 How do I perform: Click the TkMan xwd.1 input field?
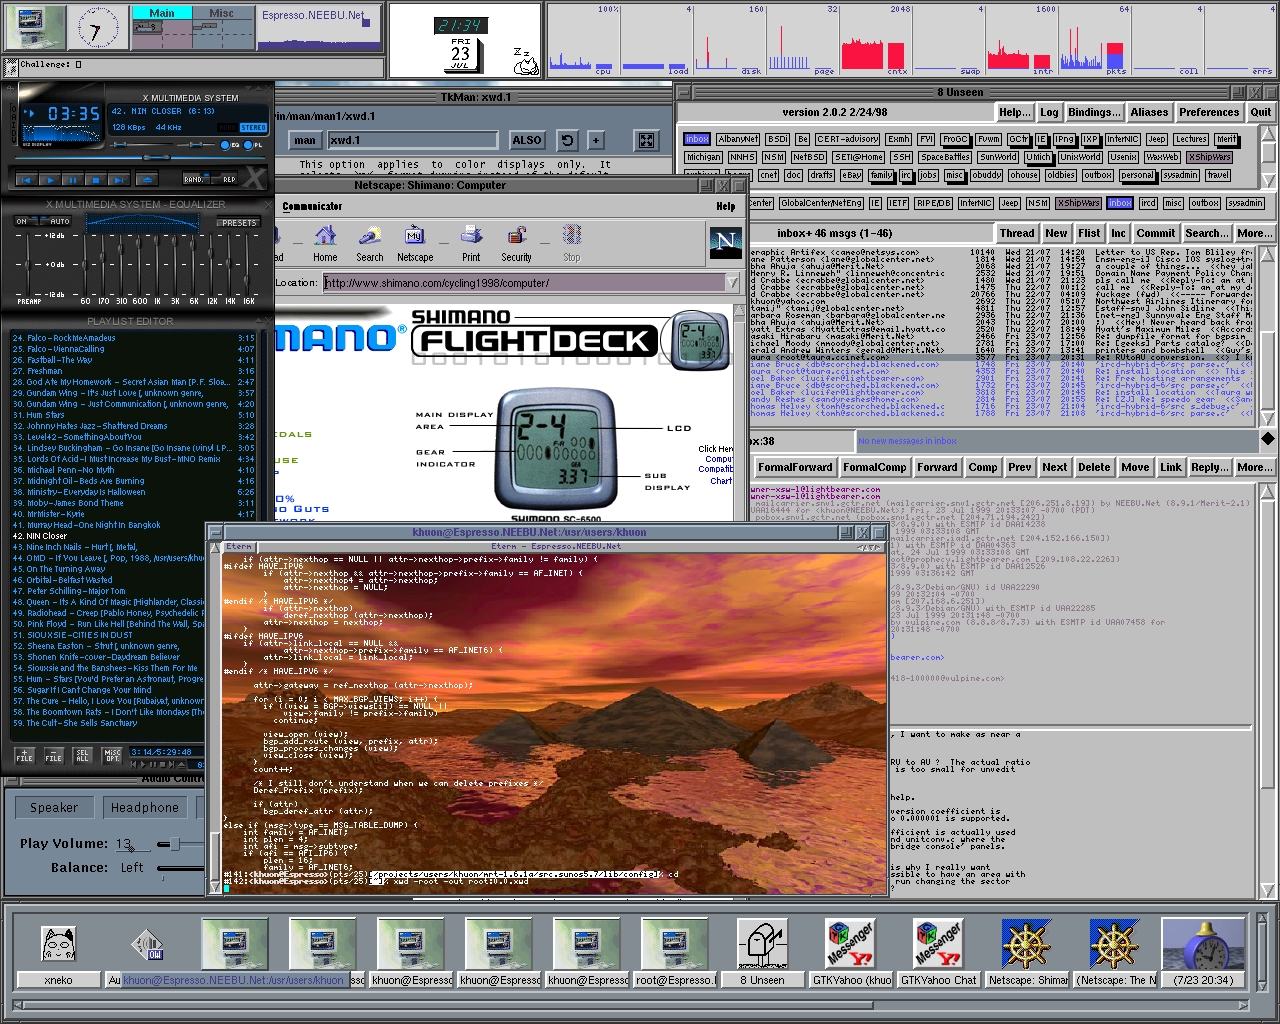tap(412, 140)
